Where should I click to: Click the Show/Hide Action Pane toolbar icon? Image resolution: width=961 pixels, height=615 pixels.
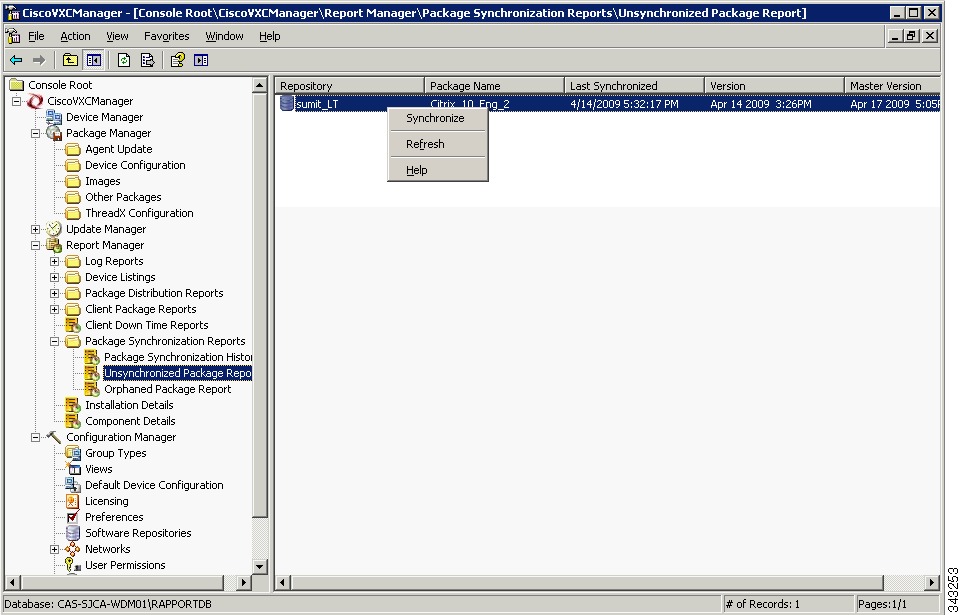201,60
